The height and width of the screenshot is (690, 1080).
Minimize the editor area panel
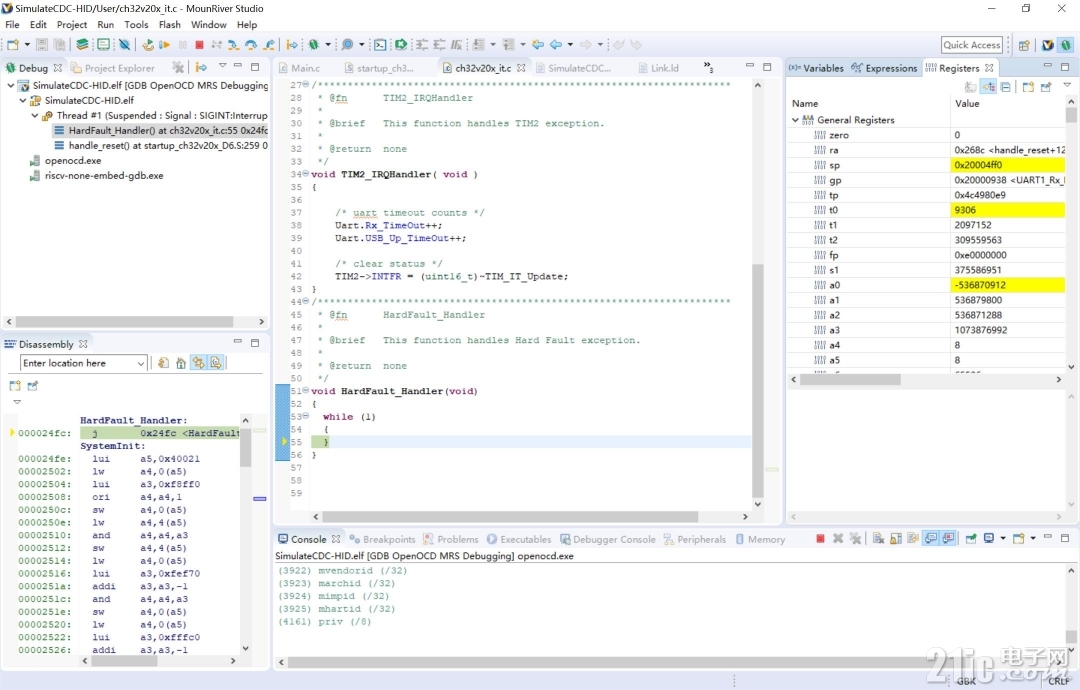coord(750,66)
